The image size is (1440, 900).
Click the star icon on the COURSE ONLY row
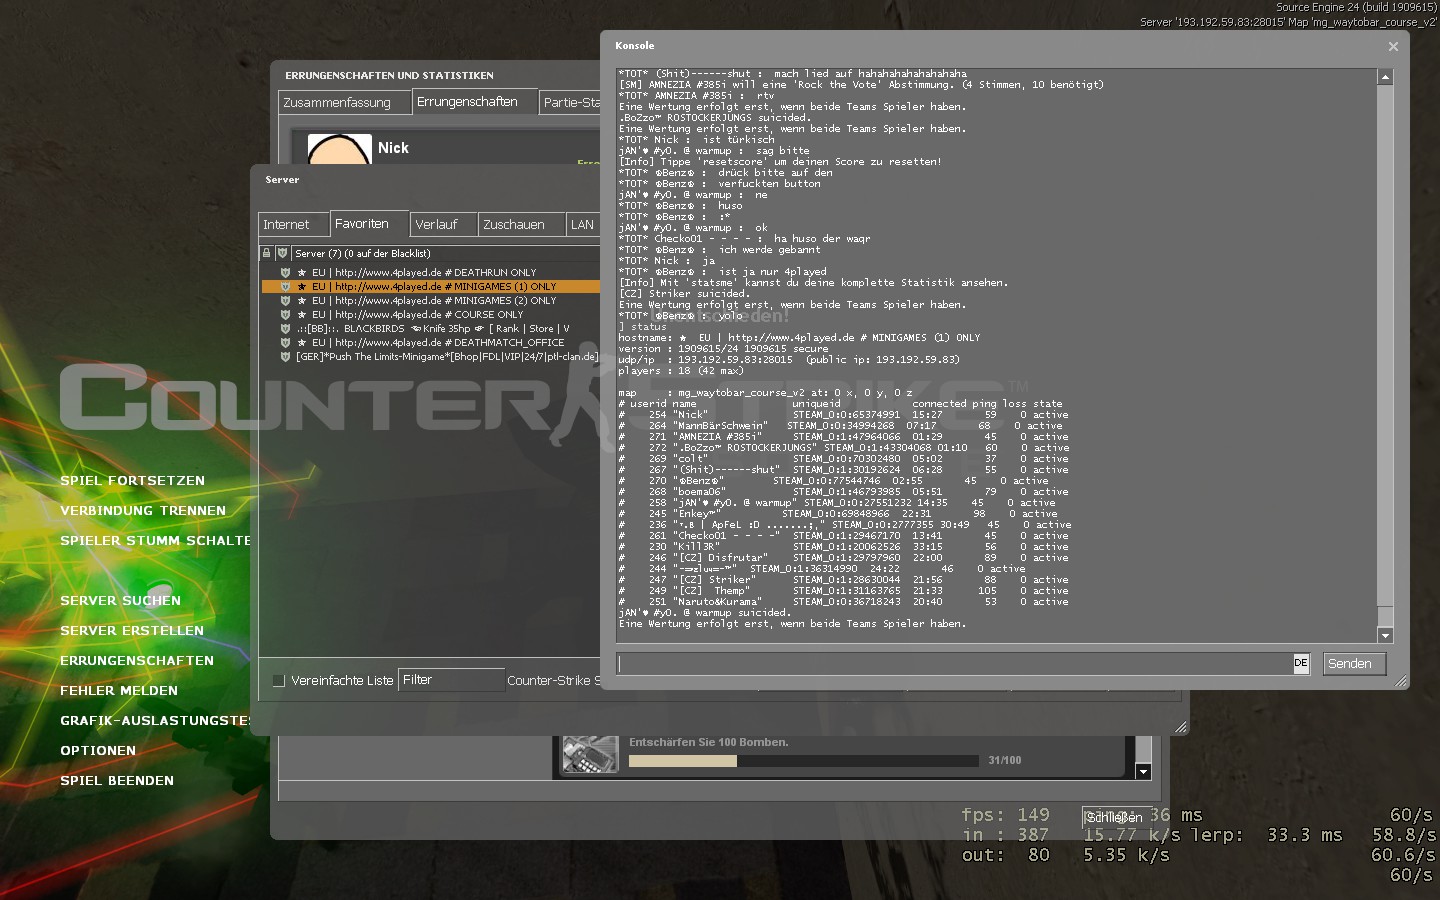pos(302,314)
